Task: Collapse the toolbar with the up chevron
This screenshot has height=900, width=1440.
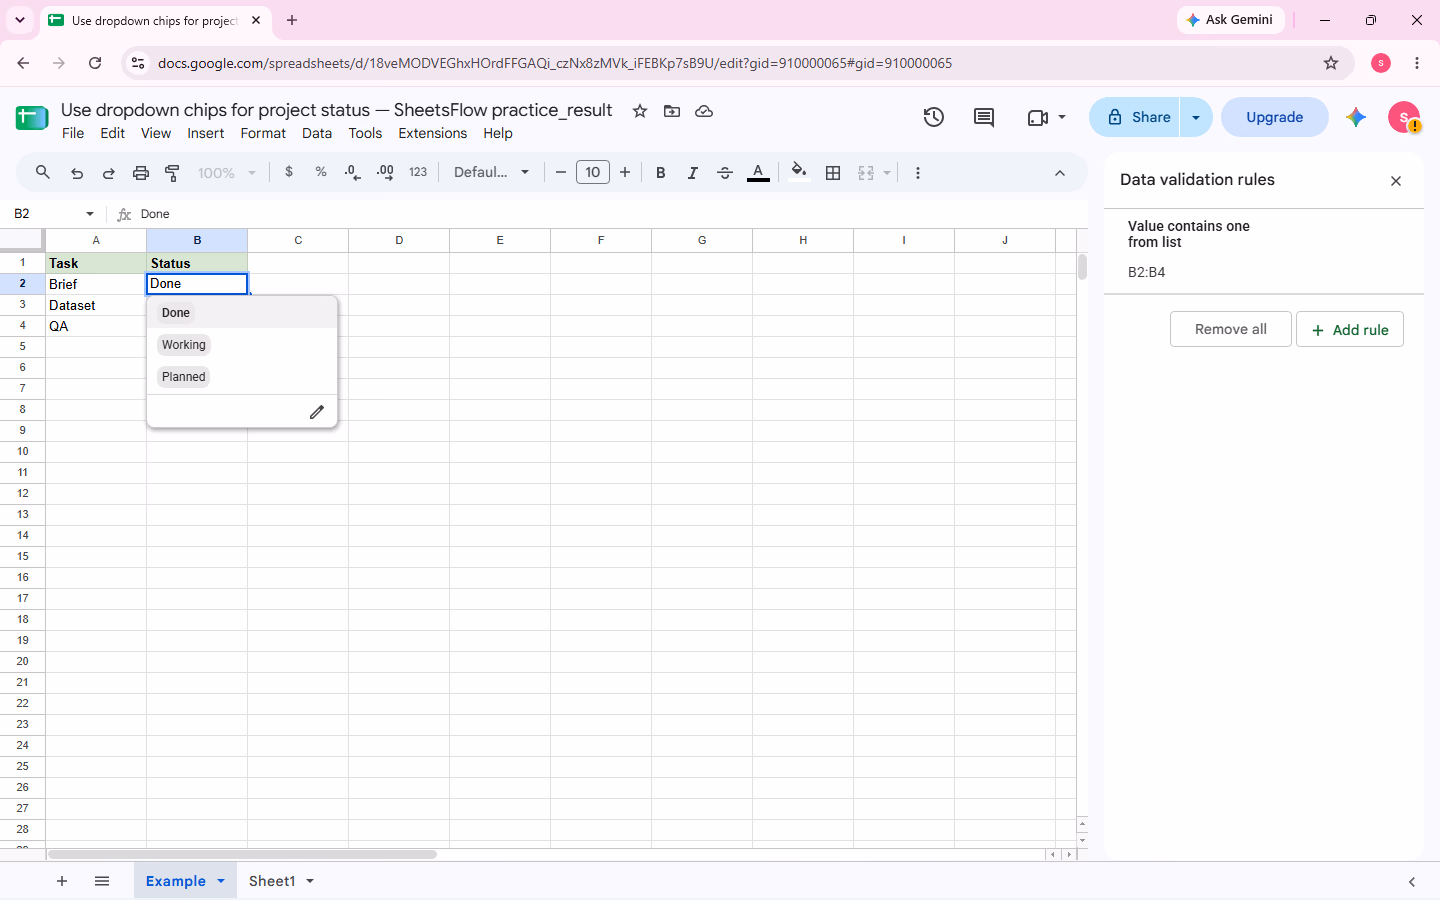Action: [1060, 173]
